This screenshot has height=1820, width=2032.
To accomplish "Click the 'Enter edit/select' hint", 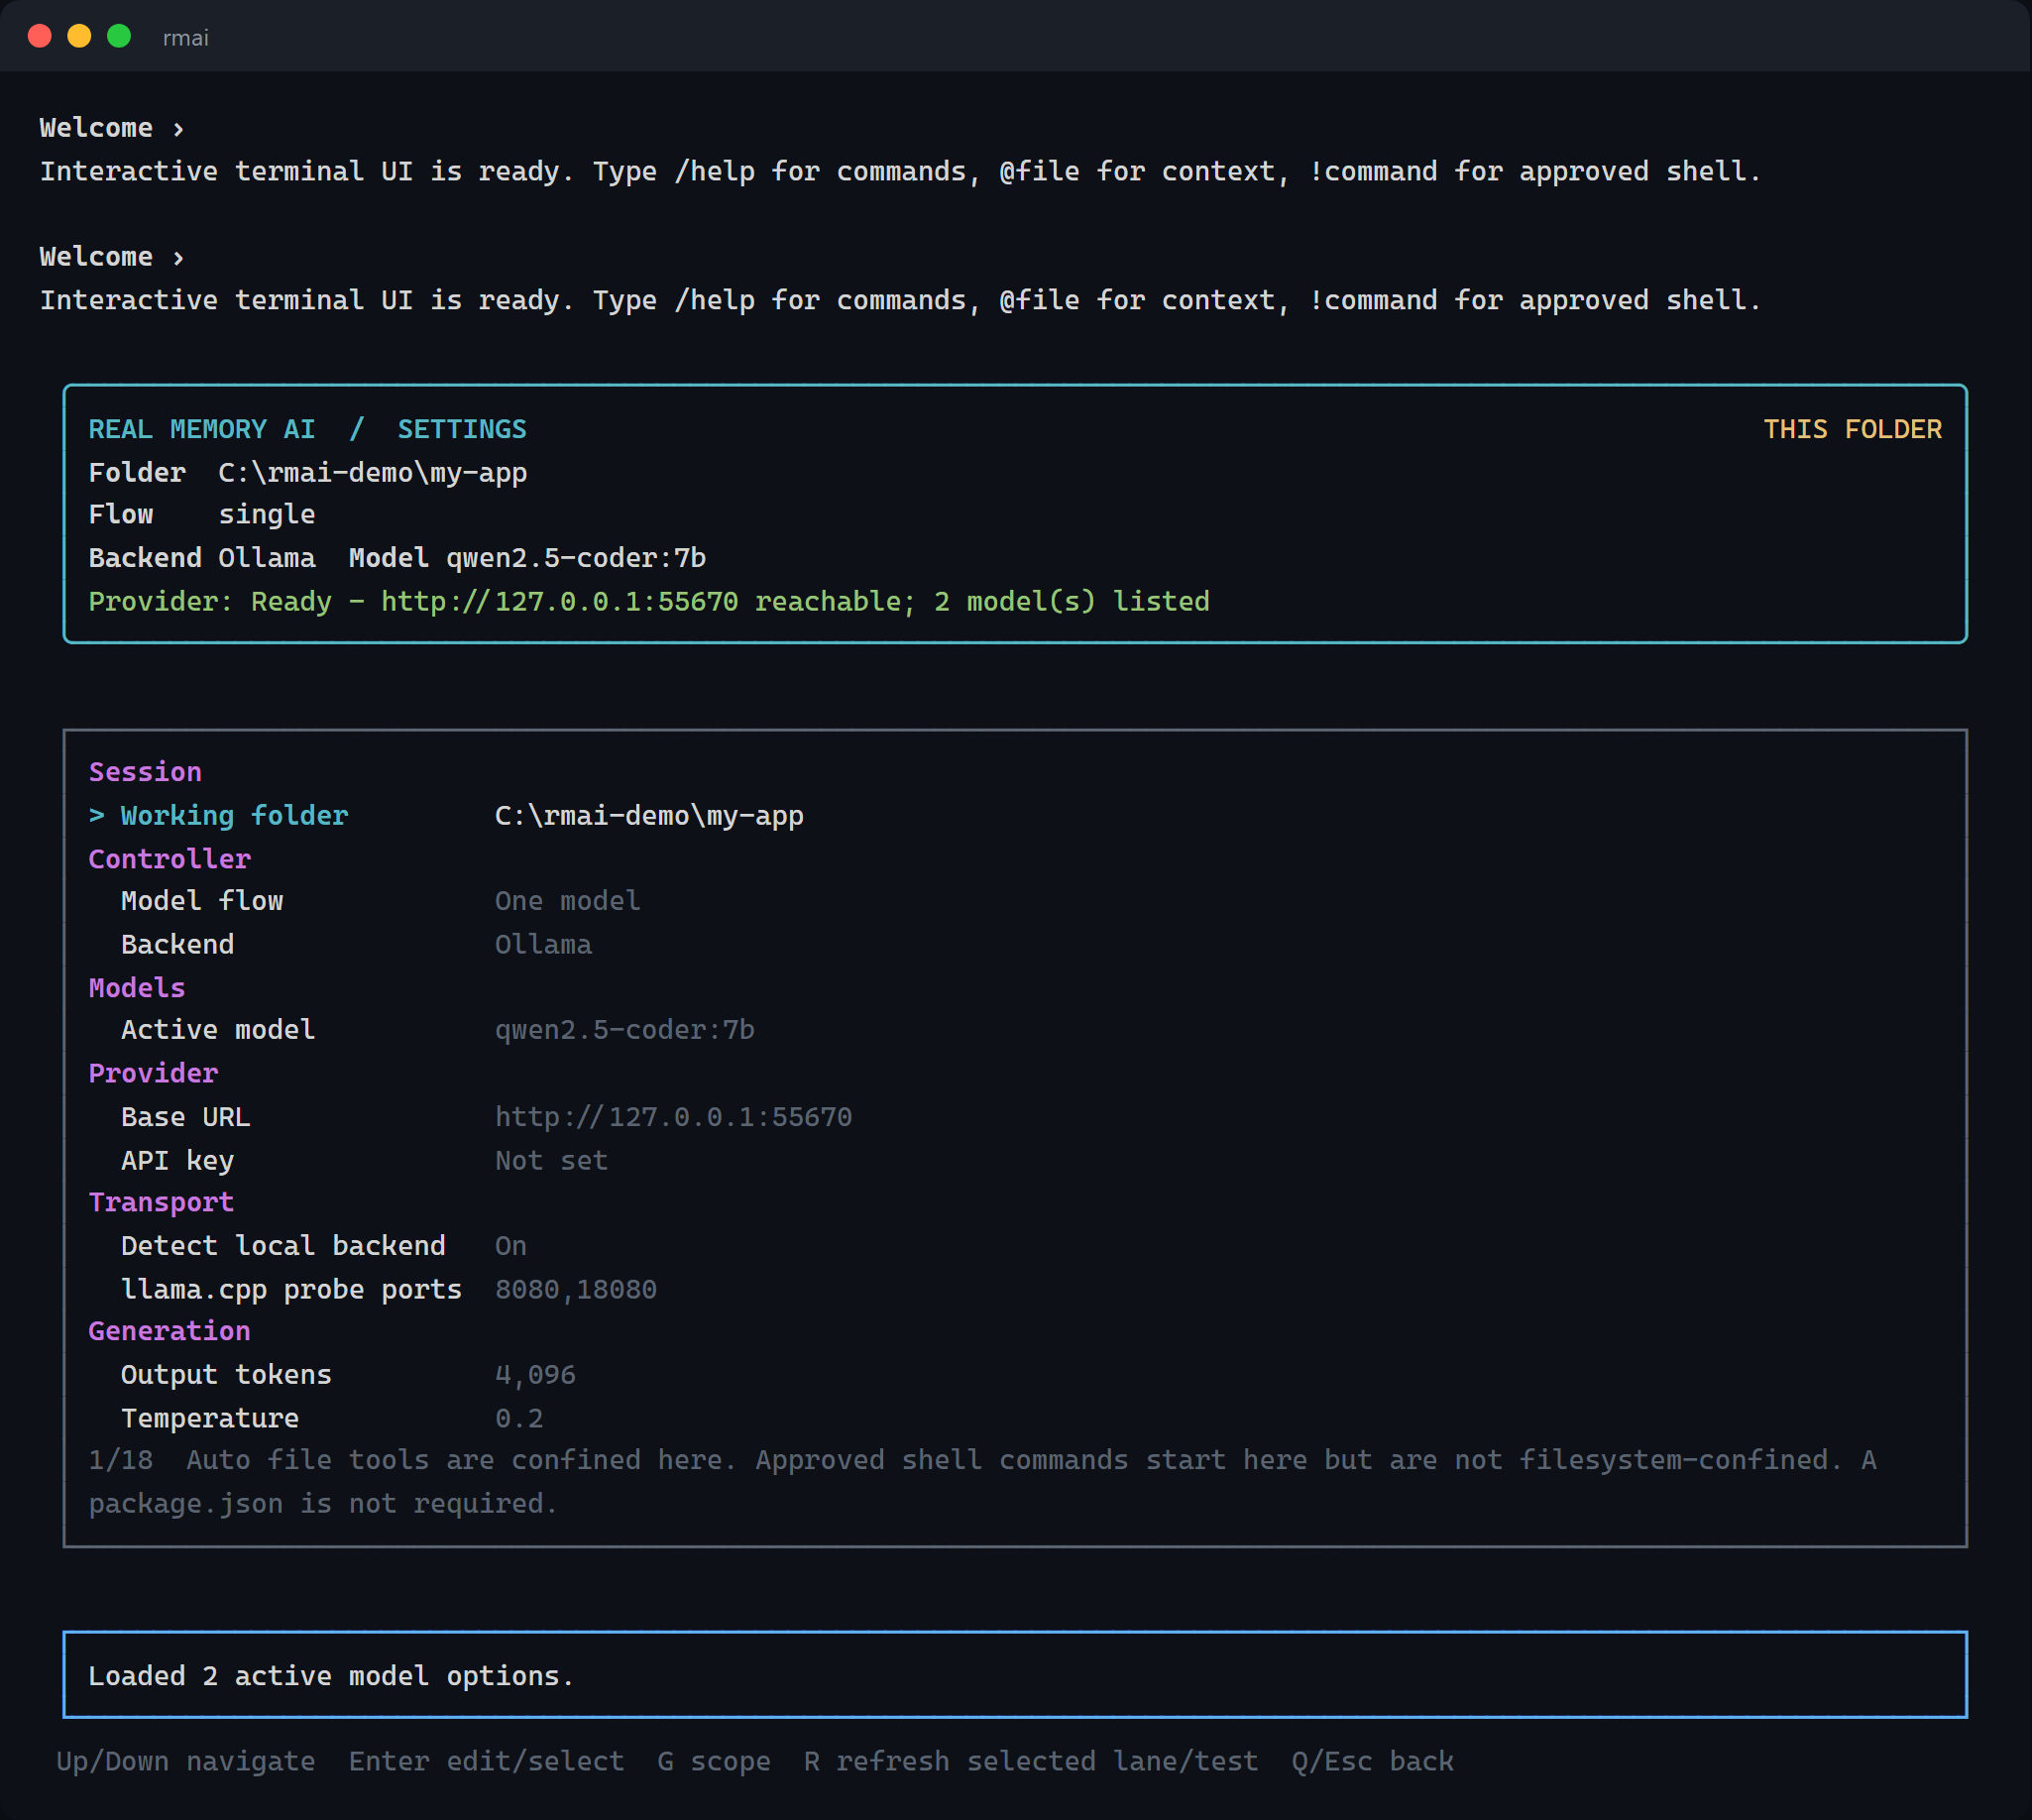I will pos(486,1761).
